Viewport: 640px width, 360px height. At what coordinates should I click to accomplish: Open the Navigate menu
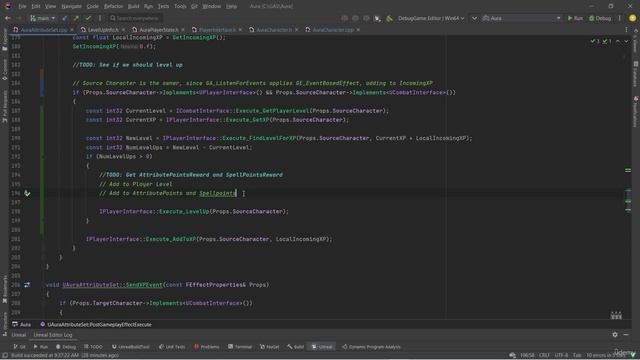pos(71,6)
